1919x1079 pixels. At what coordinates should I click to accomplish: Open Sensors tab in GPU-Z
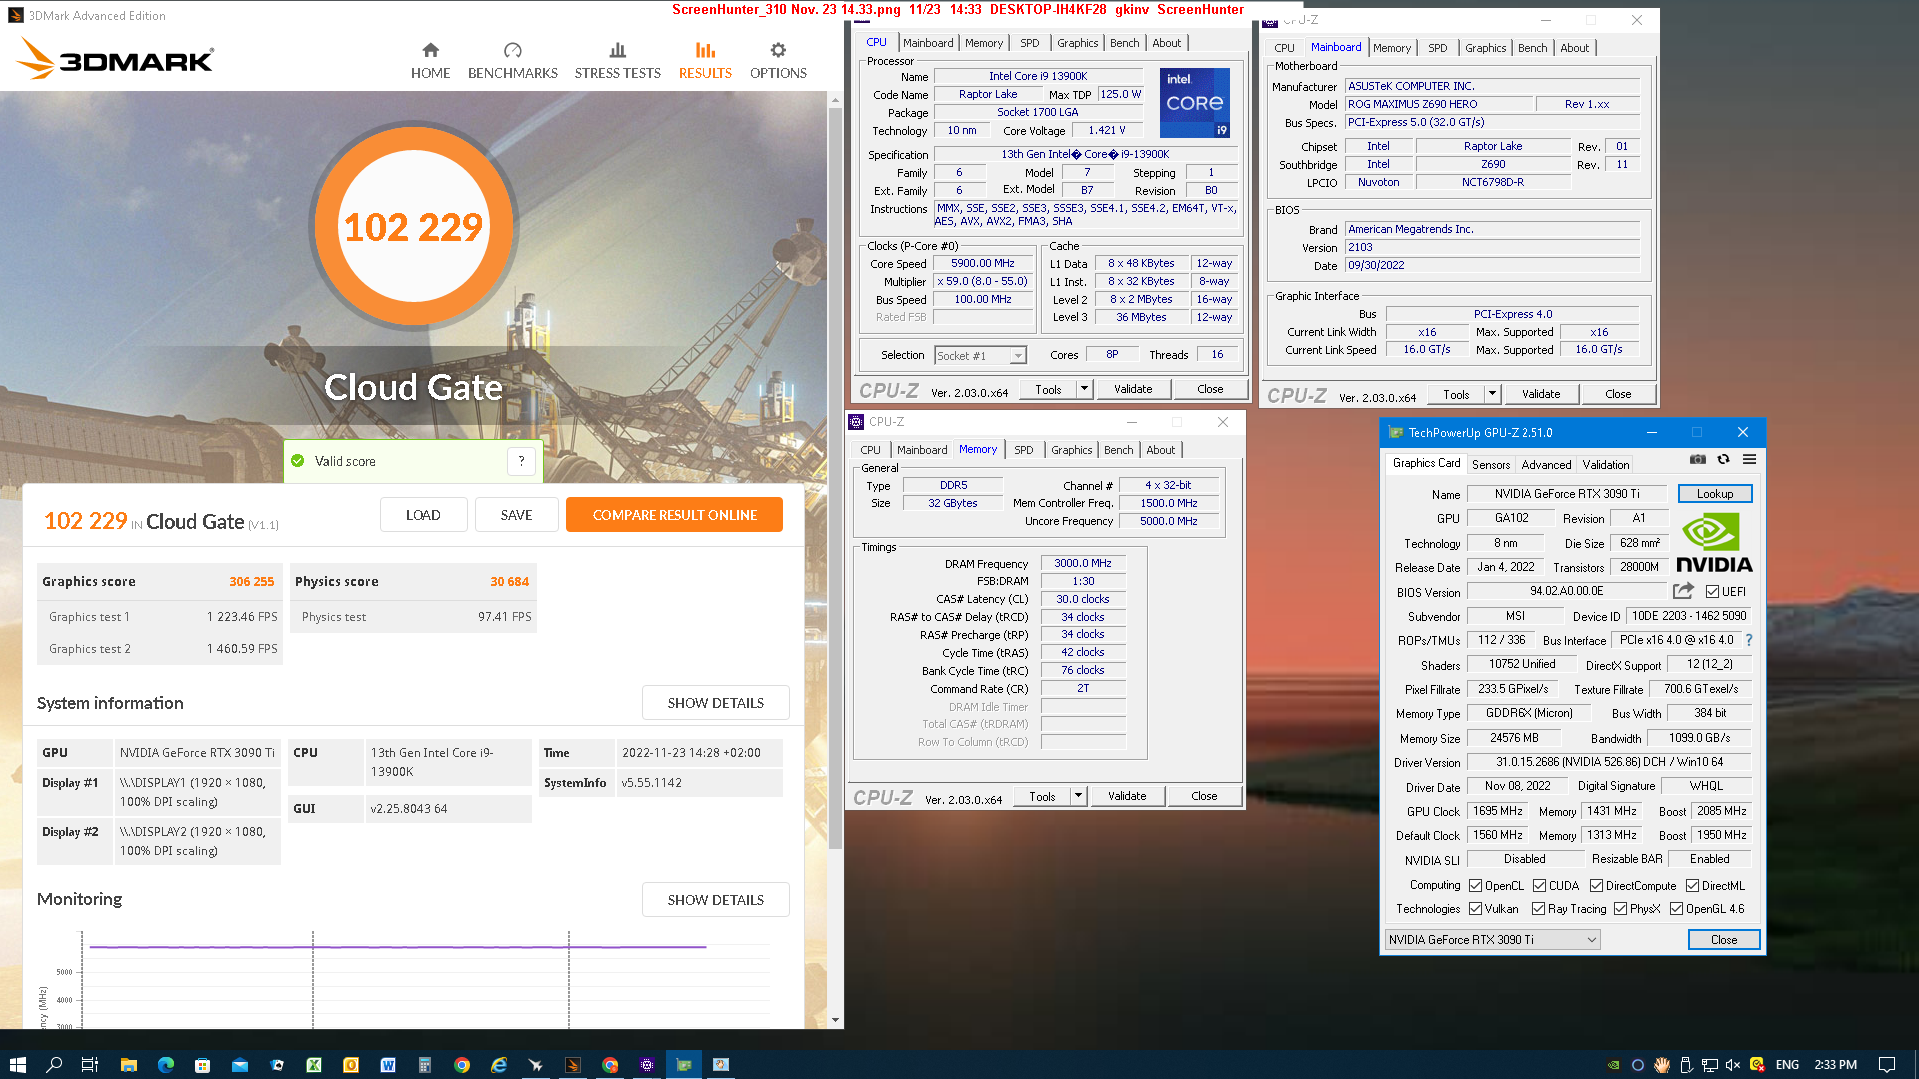pos(1490,464)
